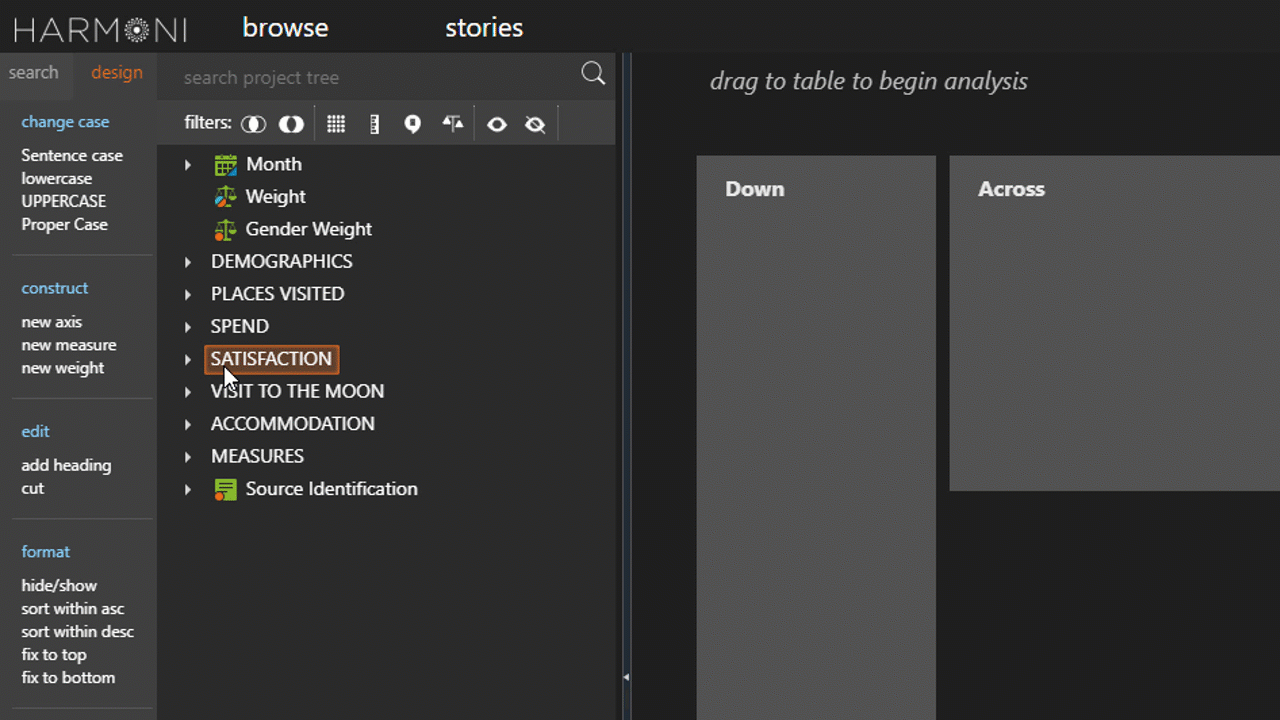Select the ACCOMMODATION folder label
The image size is (1280, 720).
pyautogui.click(x=293, y=424)
